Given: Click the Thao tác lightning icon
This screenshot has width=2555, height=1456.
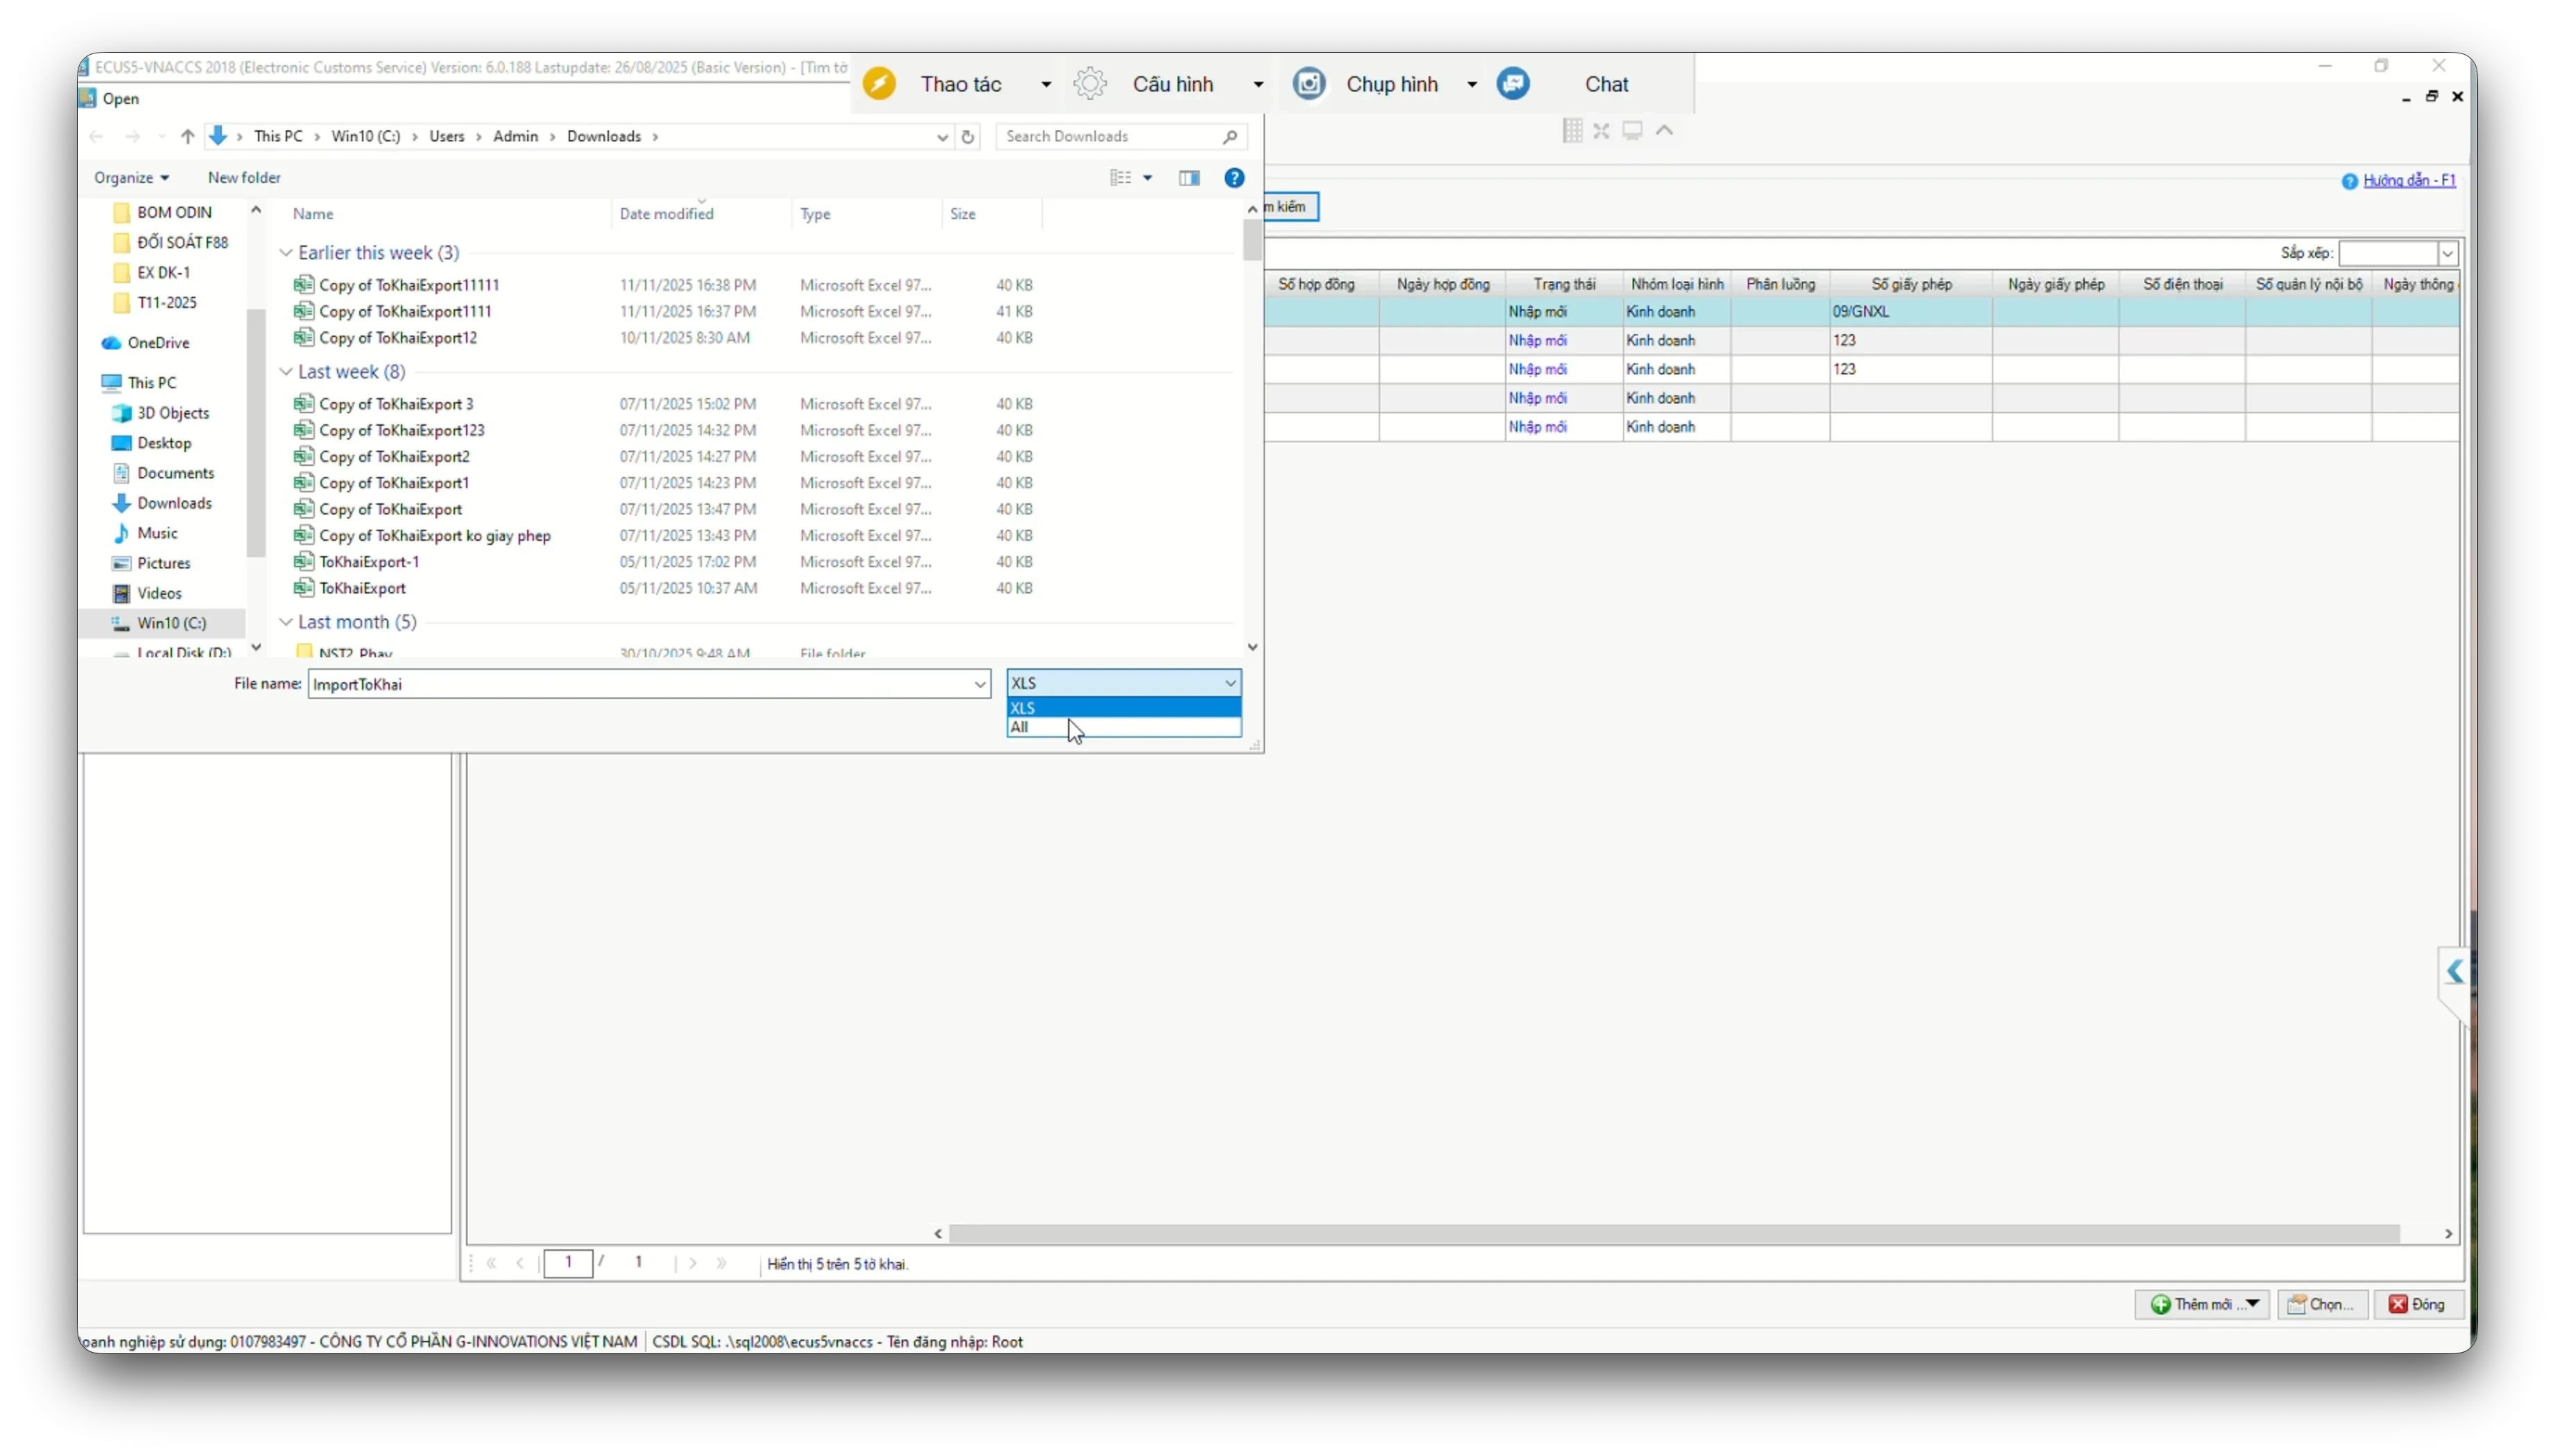Looking at the screenshot, I should (879, 84).
